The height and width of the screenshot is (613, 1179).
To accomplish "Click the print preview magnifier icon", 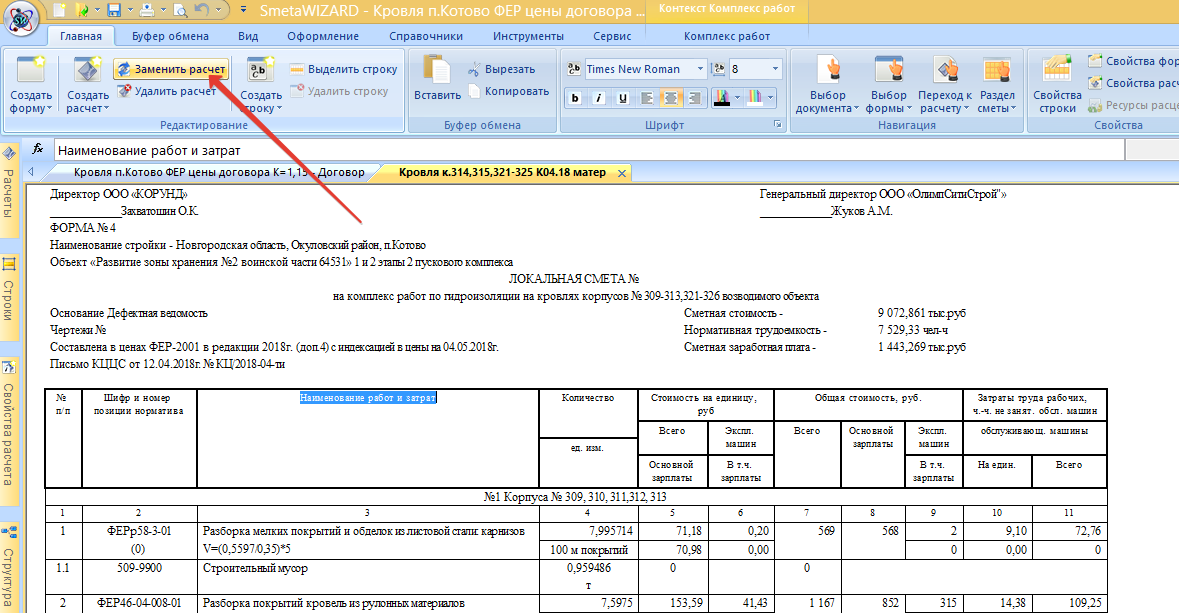I will (x=180, y=11).
